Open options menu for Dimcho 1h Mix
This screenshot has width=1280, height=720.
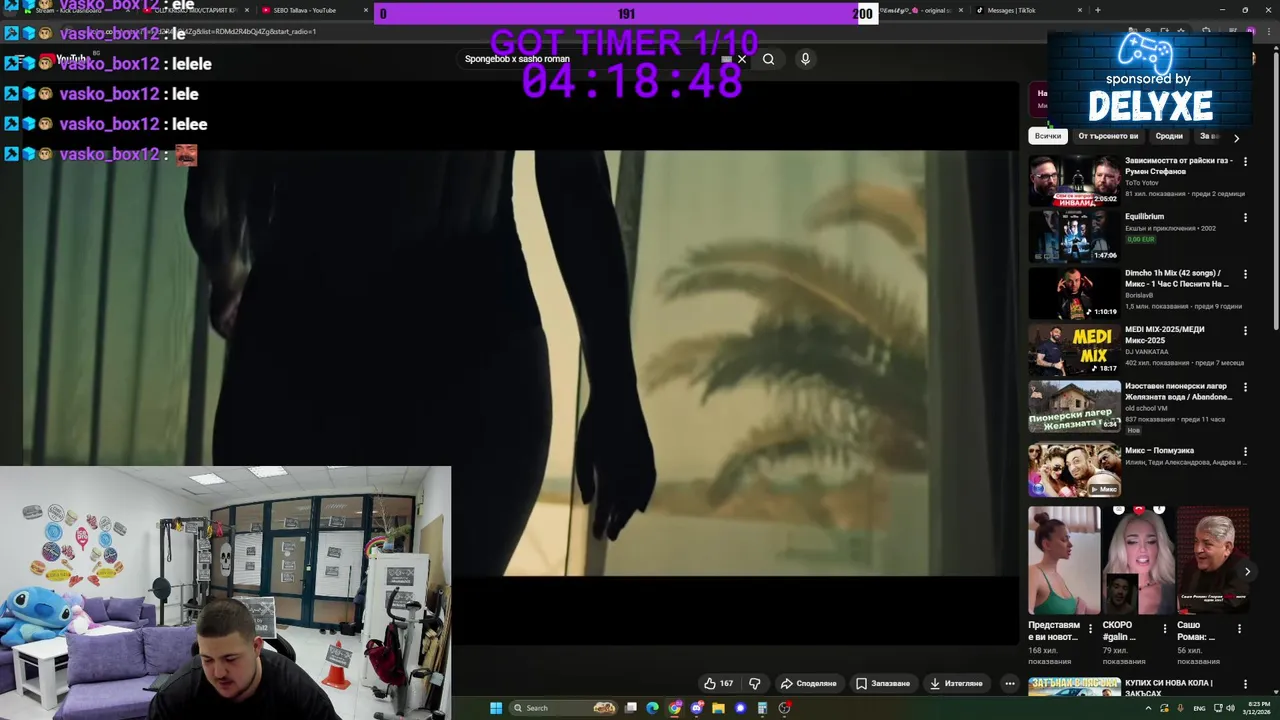pyautogui.click(x=1245, y=274)
